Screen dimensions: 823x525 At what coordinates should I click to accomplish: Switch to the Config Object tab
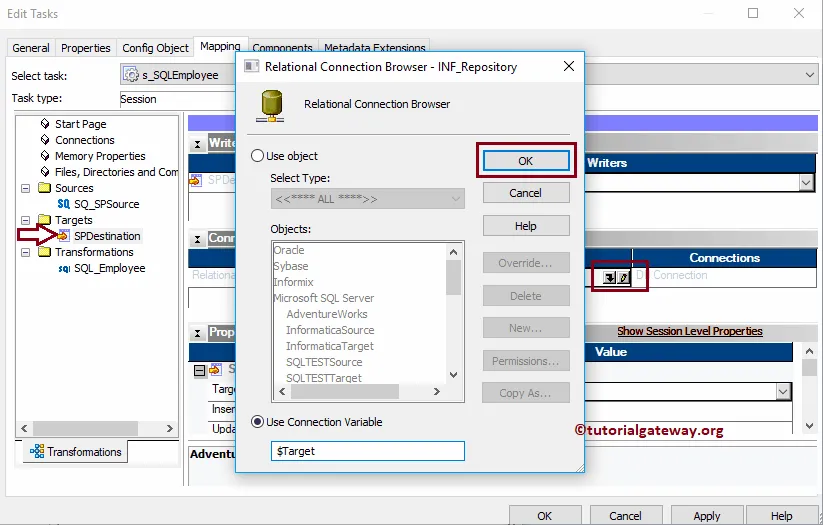click(x=155, y=48)
